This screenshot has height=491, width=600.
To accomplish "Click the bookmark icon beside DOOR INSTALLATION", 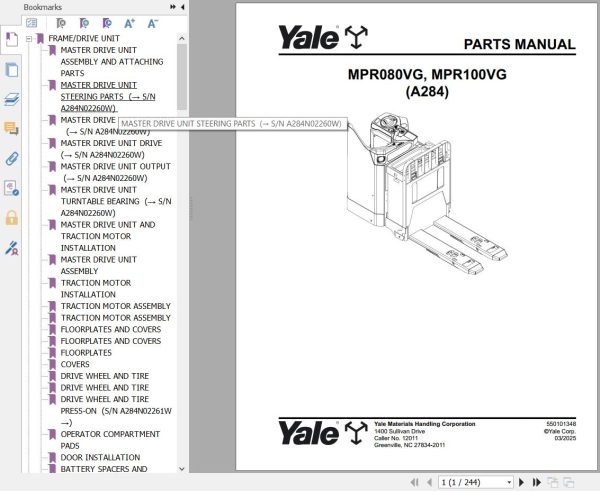I will pos(52,457).
